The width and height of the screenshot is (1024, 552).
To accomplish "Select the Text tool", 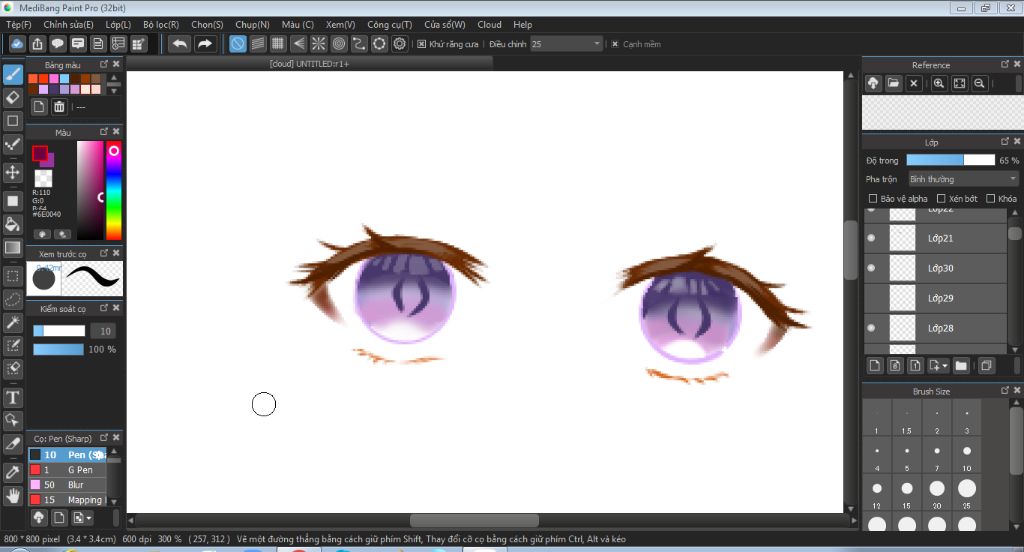I will pos(13,398).
